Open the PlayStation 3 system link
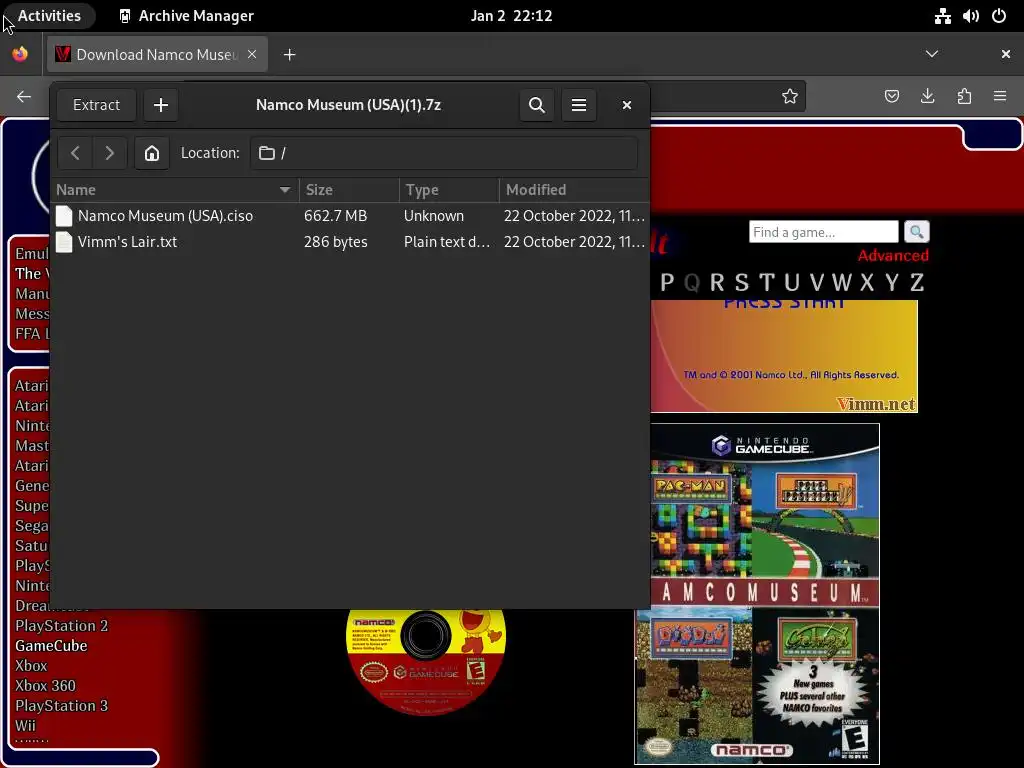 [x=61, y=706]
